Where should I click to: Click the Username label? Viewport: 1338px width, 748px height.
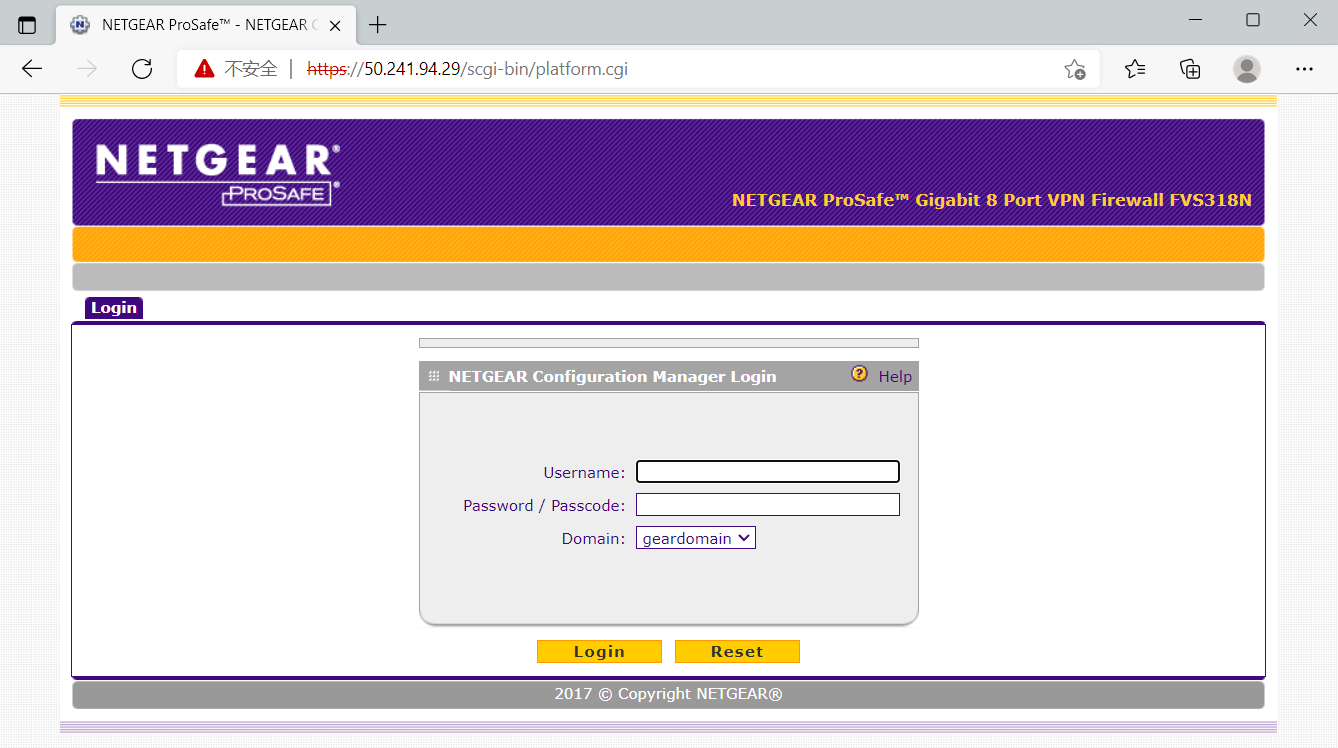(584, 472)
